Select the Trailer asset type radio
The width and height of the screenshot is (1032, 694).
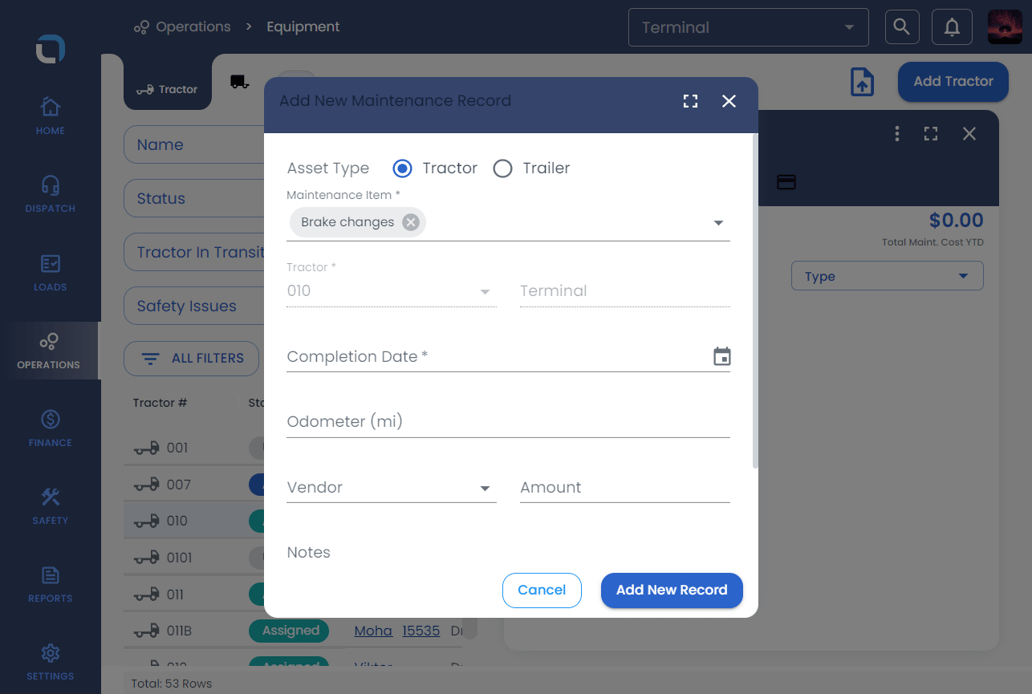click(503, 168)
